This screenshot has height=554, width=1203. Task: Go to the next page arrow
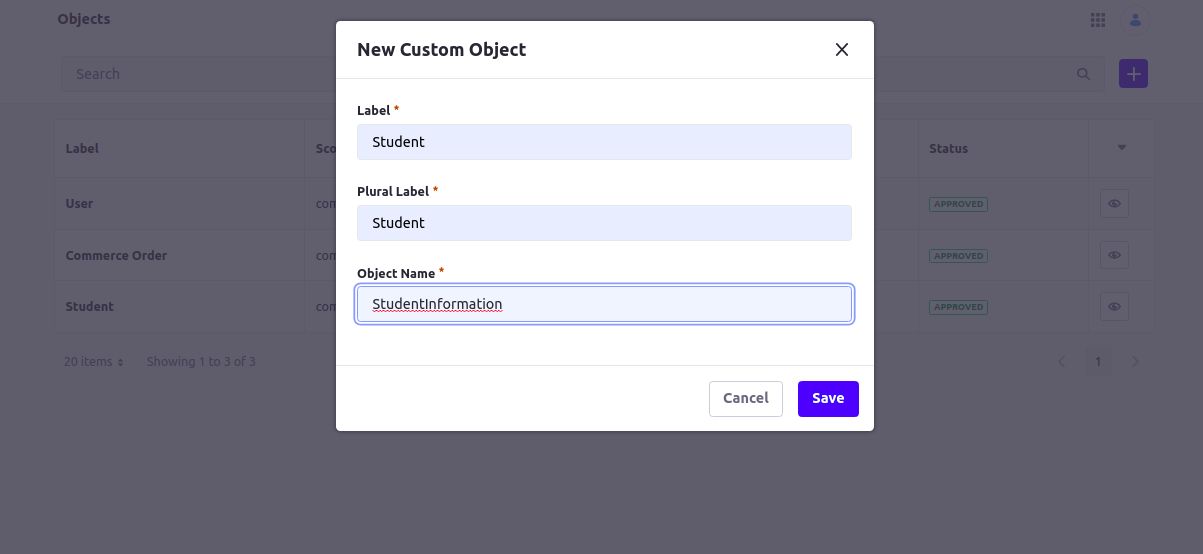1135,361
